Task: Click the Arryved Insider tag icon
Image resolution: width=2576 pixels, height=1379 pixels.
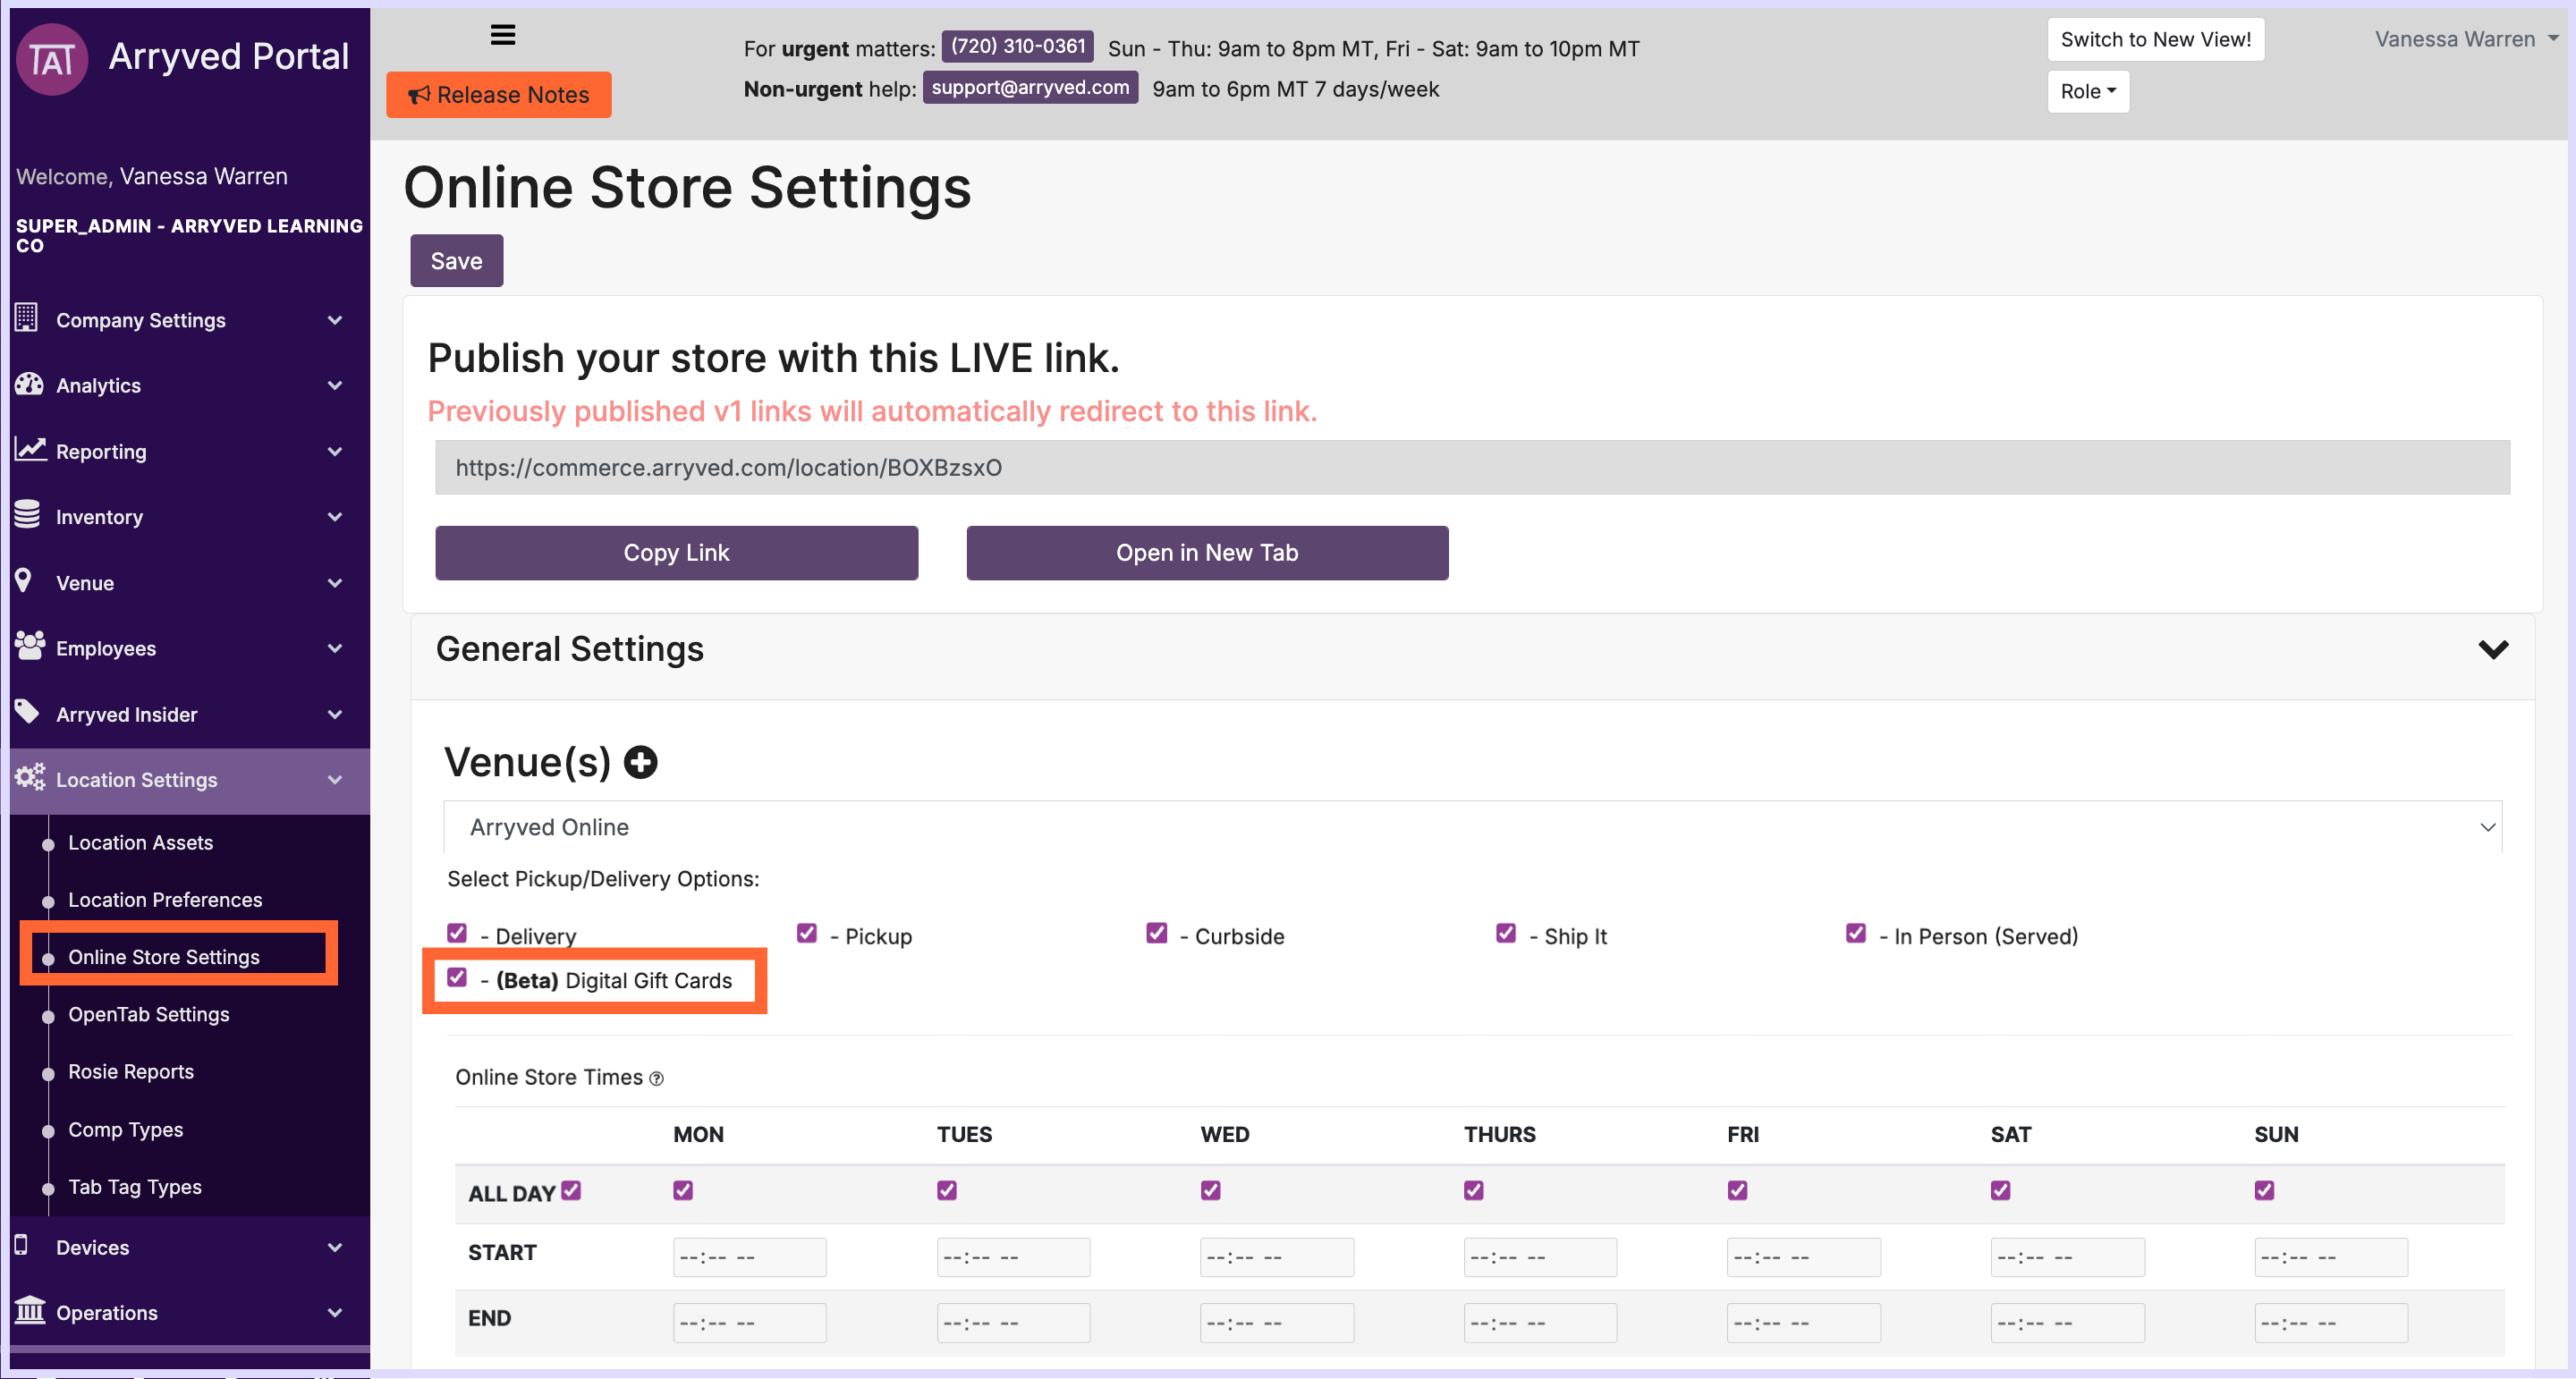Action: 28,712
